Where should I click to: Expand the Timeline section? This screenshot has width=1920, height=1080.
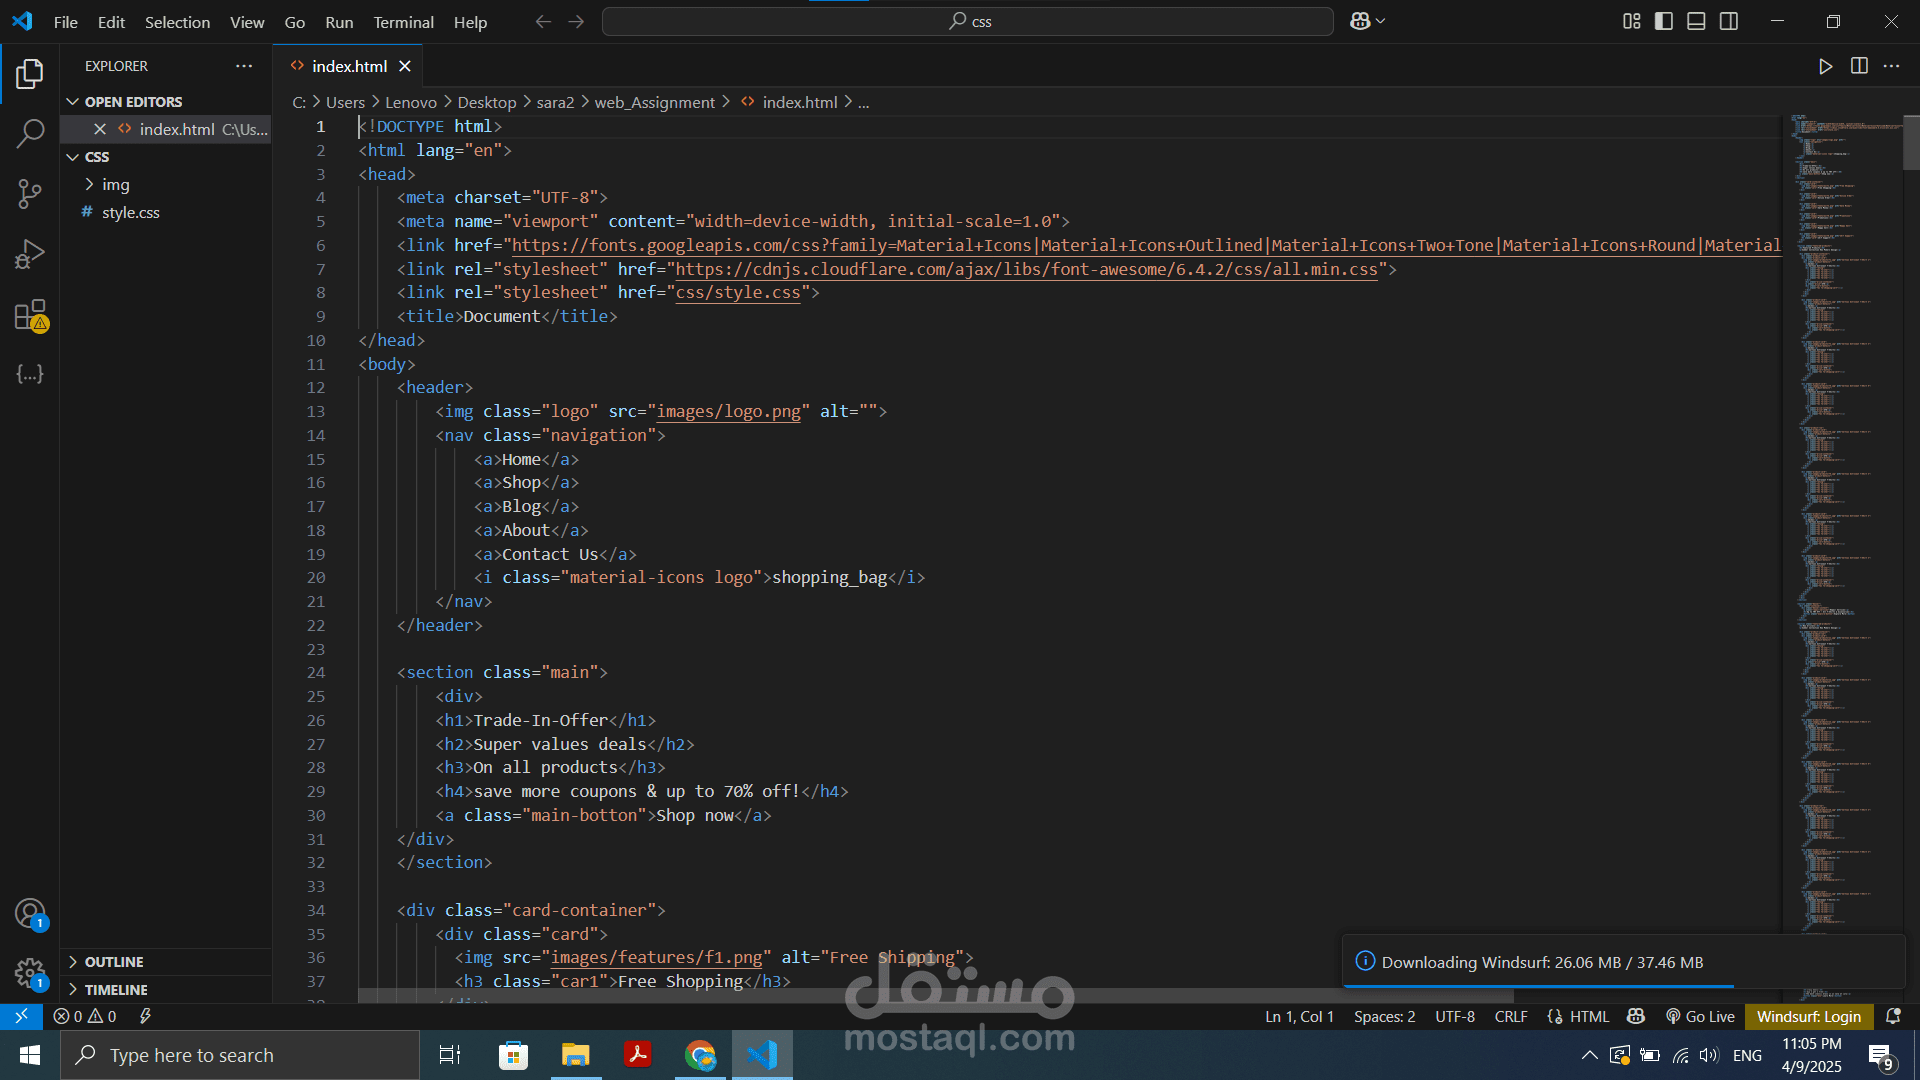pos(115,990)
